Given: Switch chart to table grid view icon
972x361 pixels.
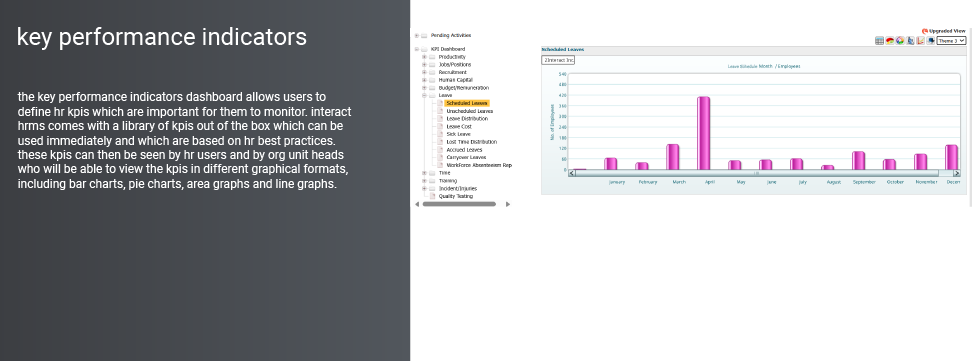Looking at the screenshot, I should [x=880, y=40].
